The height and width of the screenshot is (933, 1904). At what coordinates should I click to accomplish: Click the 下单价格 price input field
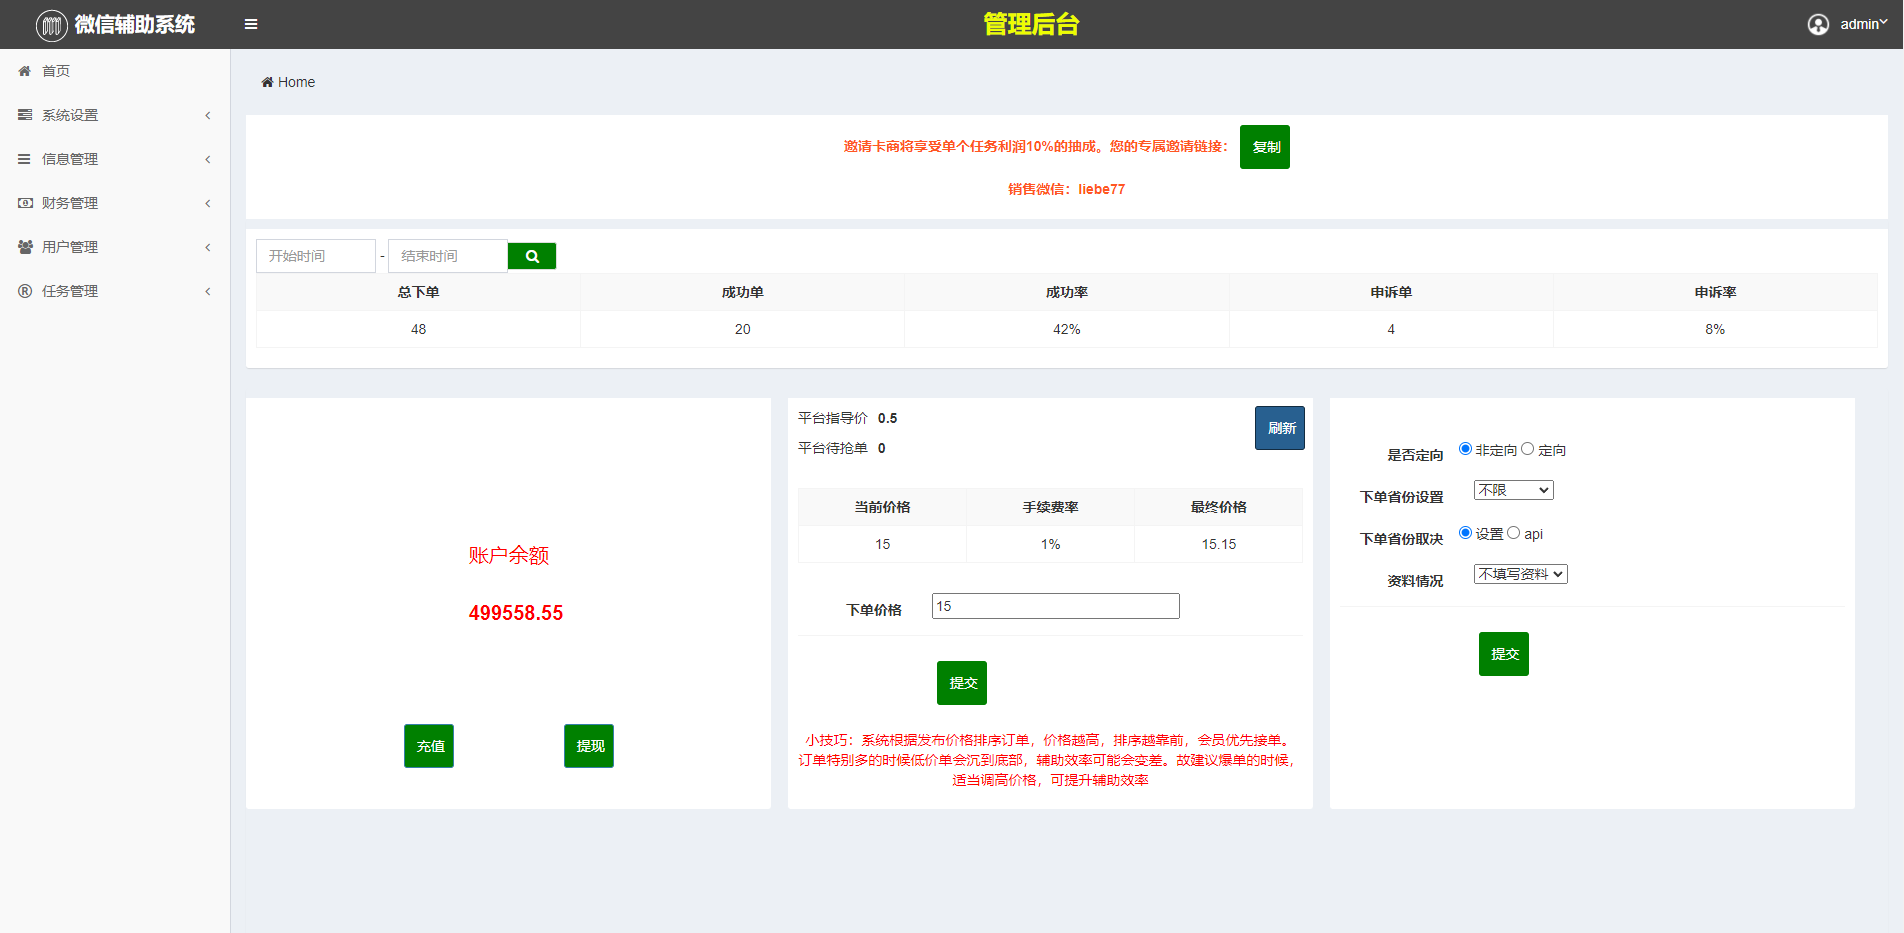[1054, 605]
